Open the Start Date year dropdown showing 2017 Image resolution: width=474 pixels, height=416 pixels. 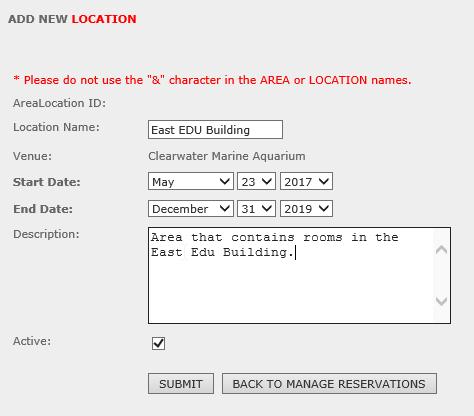(306, 181)
